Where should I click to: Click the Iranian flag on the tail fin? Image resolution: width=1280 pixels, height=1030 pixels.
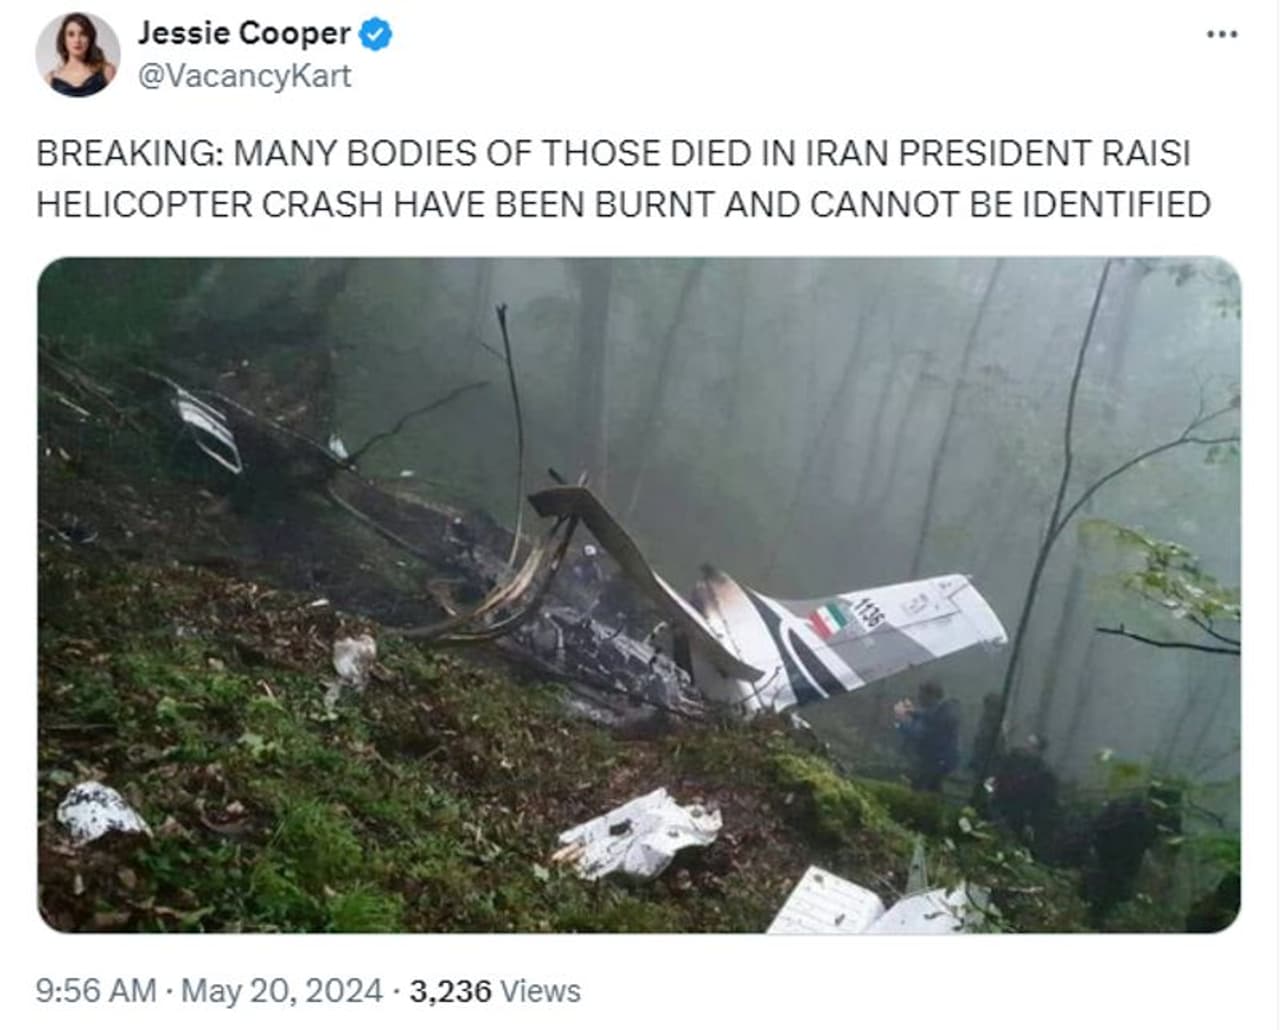828,619
